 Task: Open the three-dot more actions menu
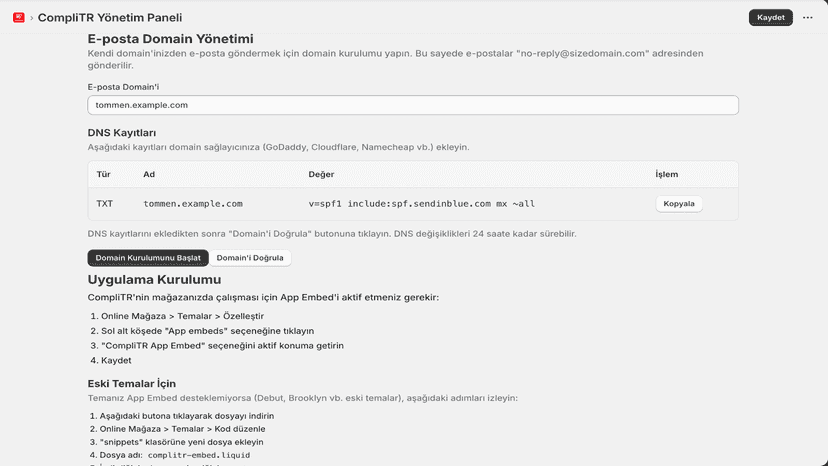tap(807, 17)
